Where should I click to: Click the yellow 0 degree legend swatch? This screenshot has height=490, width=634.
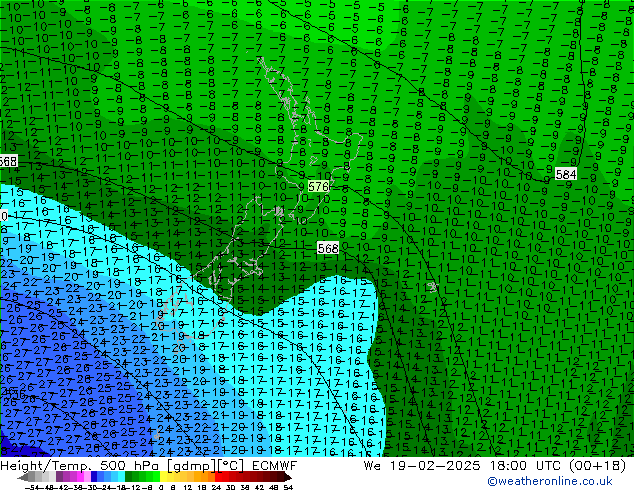pyautogui.click(x=163, y=476)
